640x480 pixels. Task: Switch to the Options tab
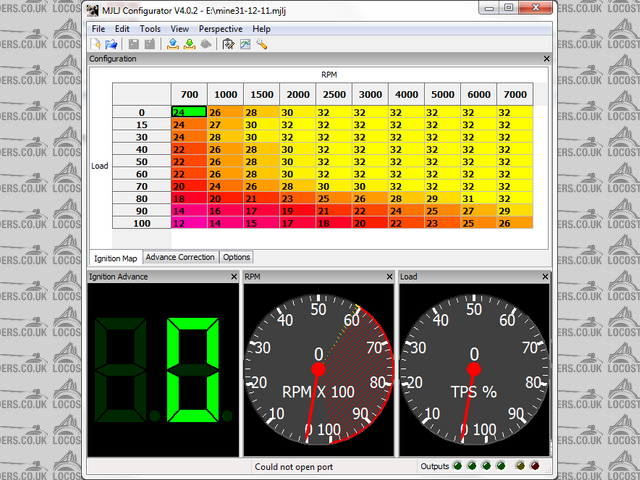pos(237,257)
